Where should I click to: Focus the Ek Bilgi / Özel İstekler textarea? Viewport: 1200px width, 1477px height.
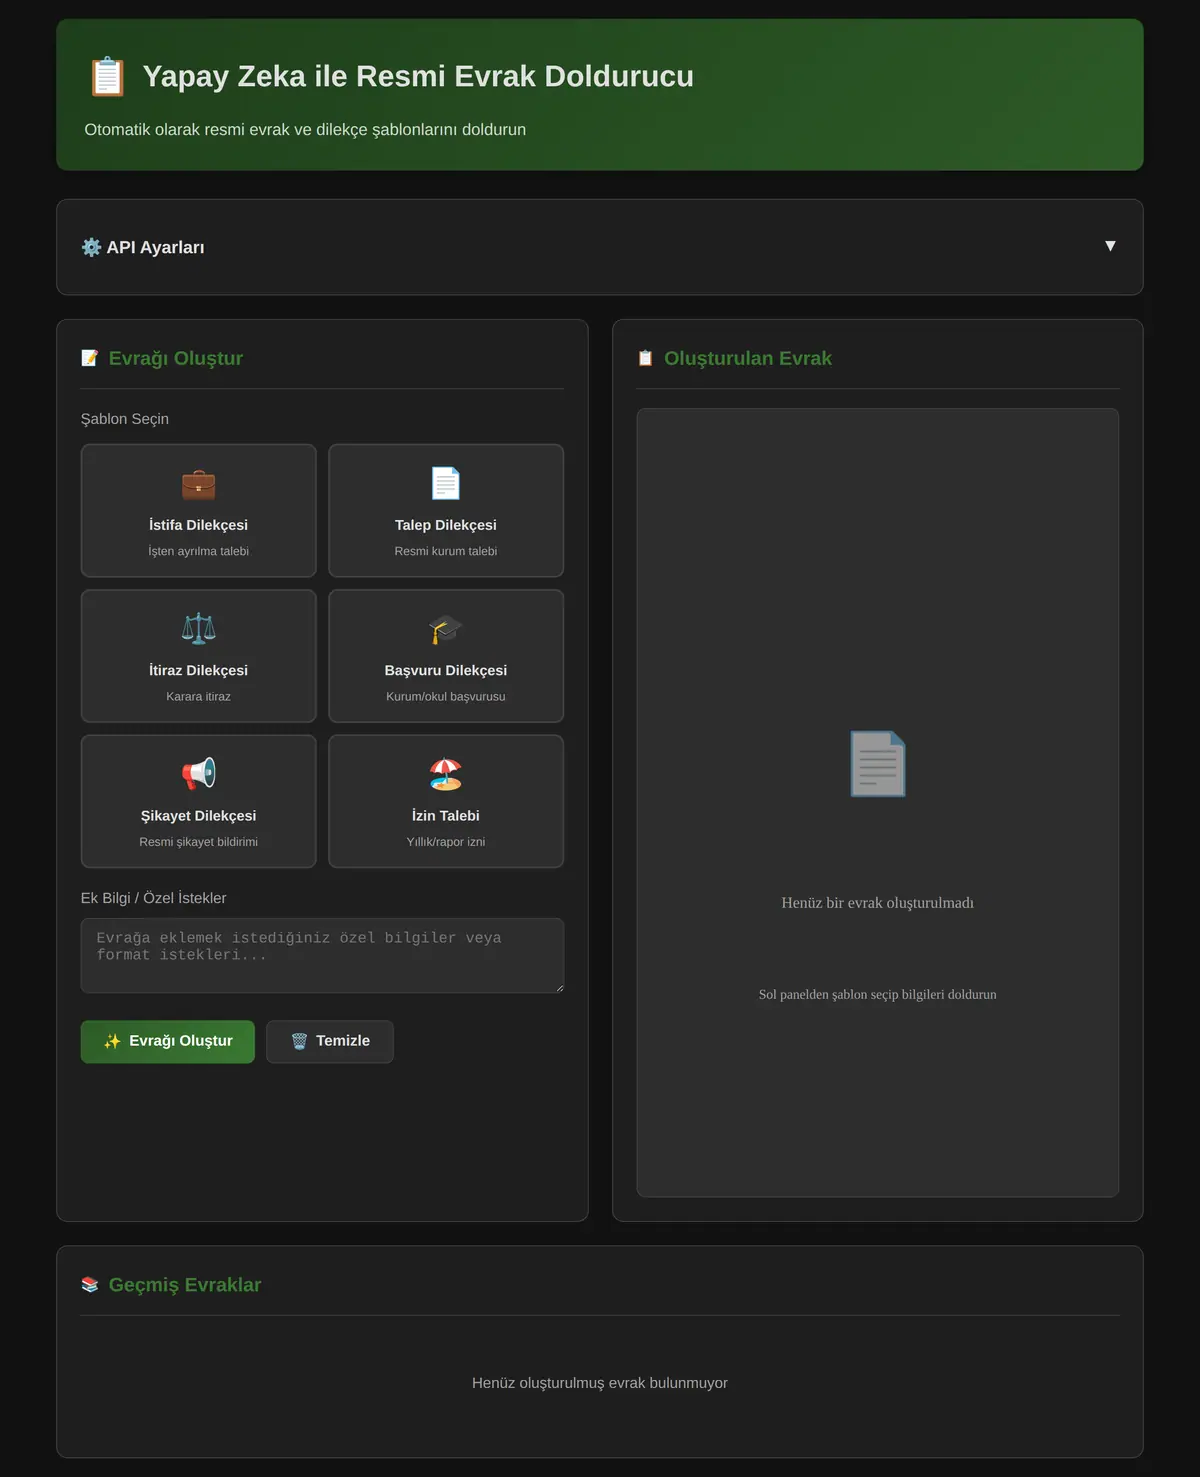pos(322,956)
